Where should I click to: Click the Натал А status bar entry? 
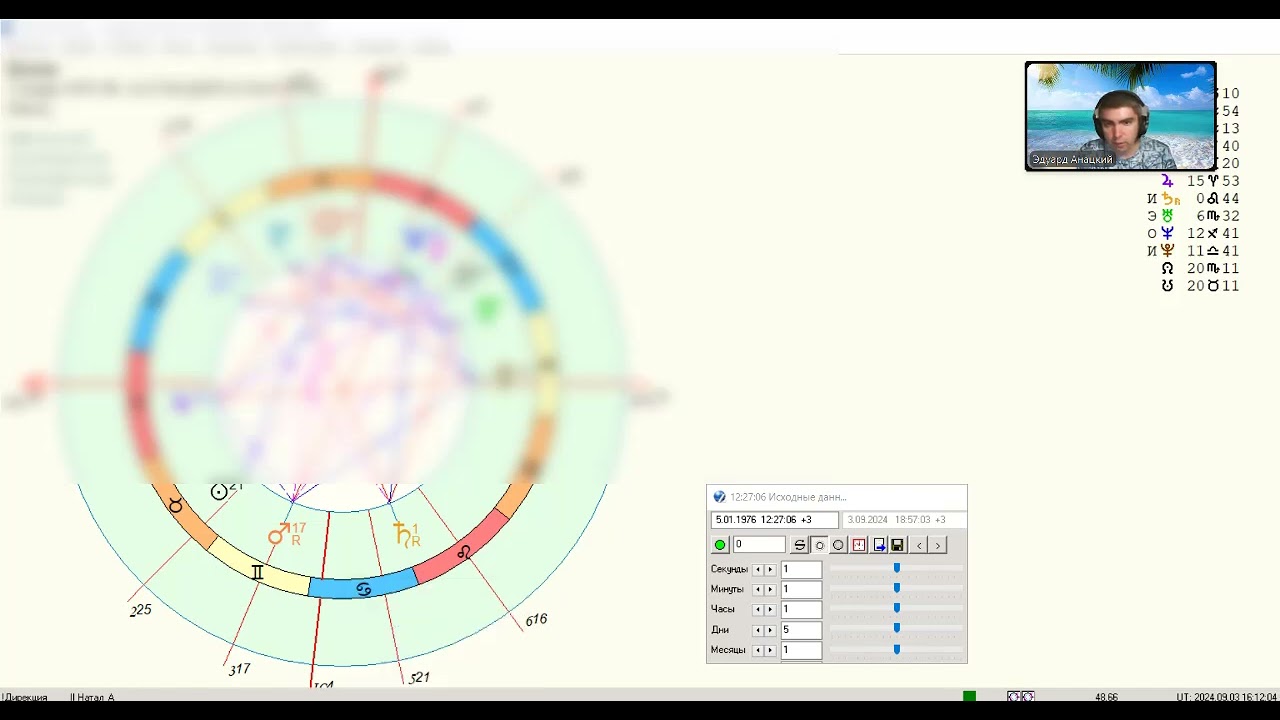92,697
